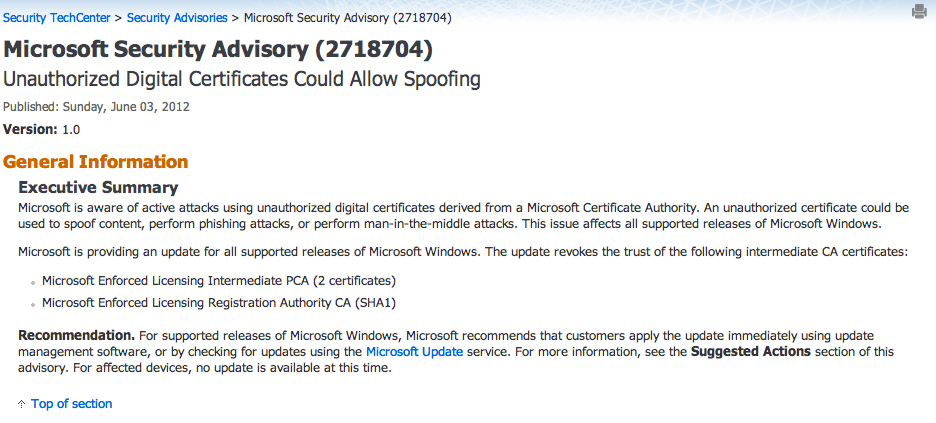
Task: Click the bullet marker before Intermediate PCA item
Action: 33,282
